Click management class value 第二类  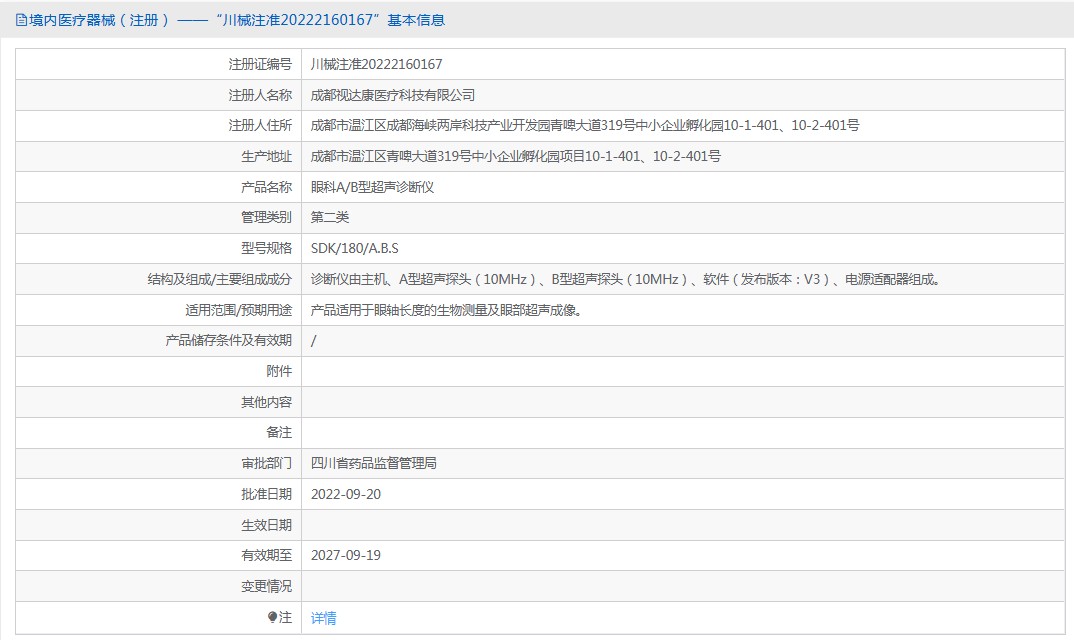pos(329,217)
